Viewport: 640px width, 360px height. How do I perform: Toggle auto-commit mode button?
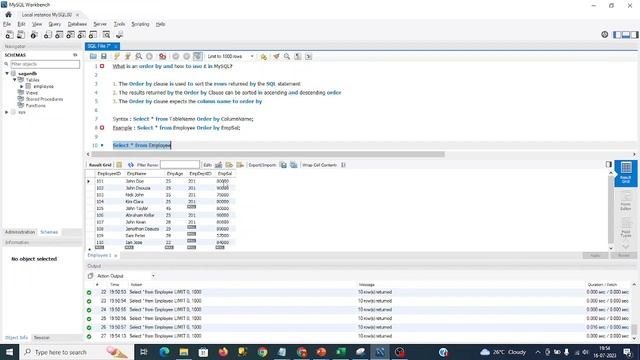coord(198,56)
